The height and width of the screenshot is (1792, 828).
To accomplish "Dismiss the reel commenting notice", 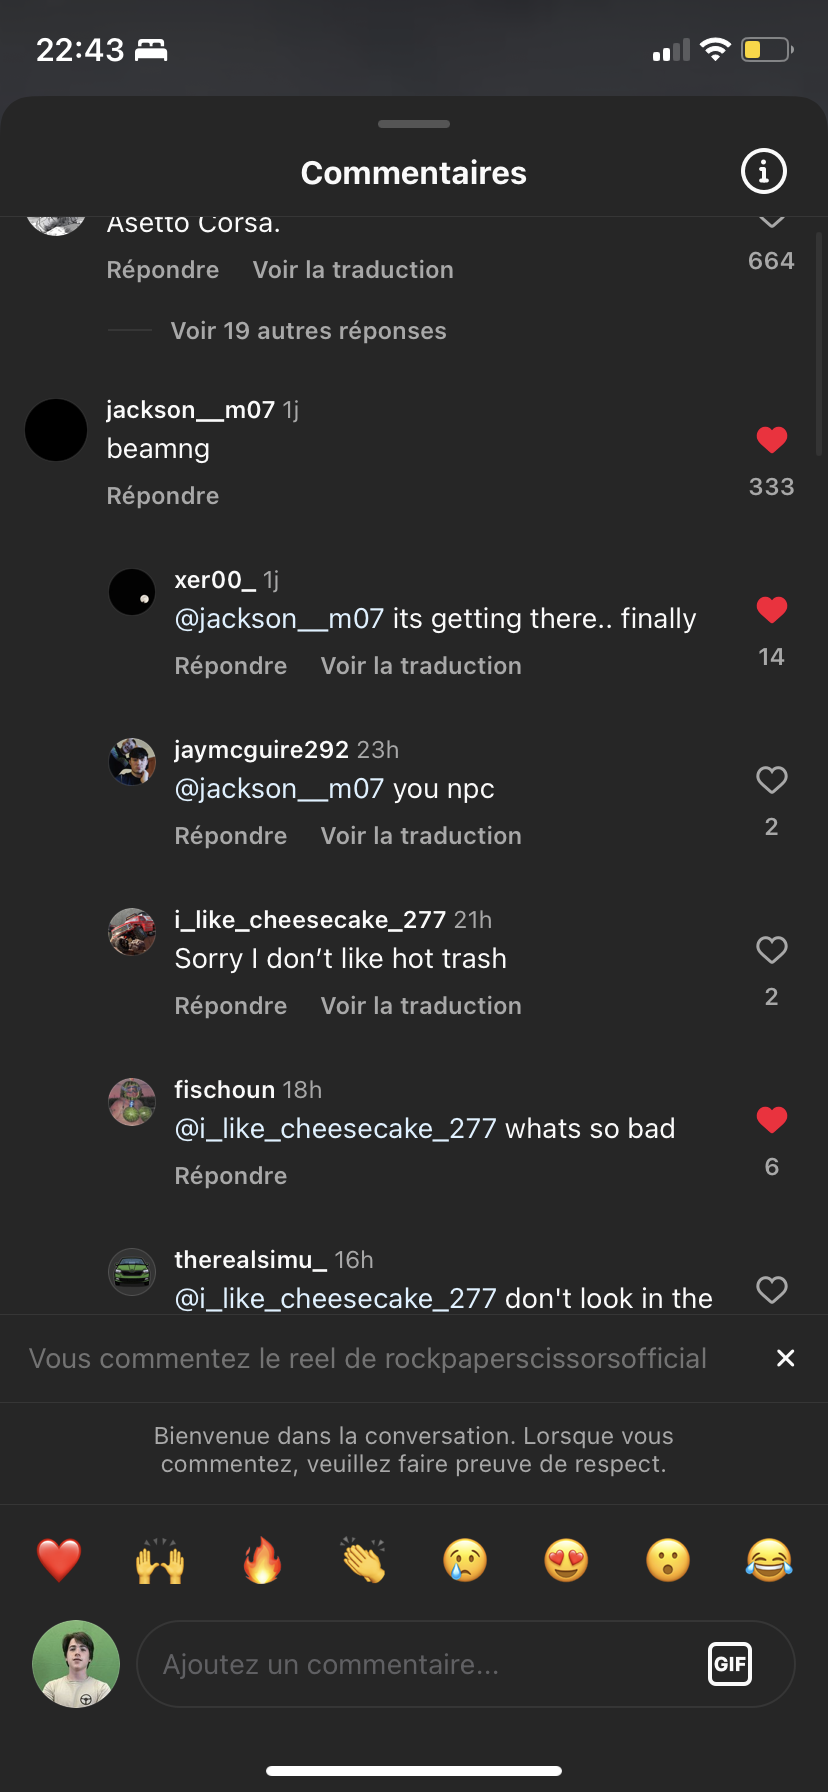I will pos(786,1358).
